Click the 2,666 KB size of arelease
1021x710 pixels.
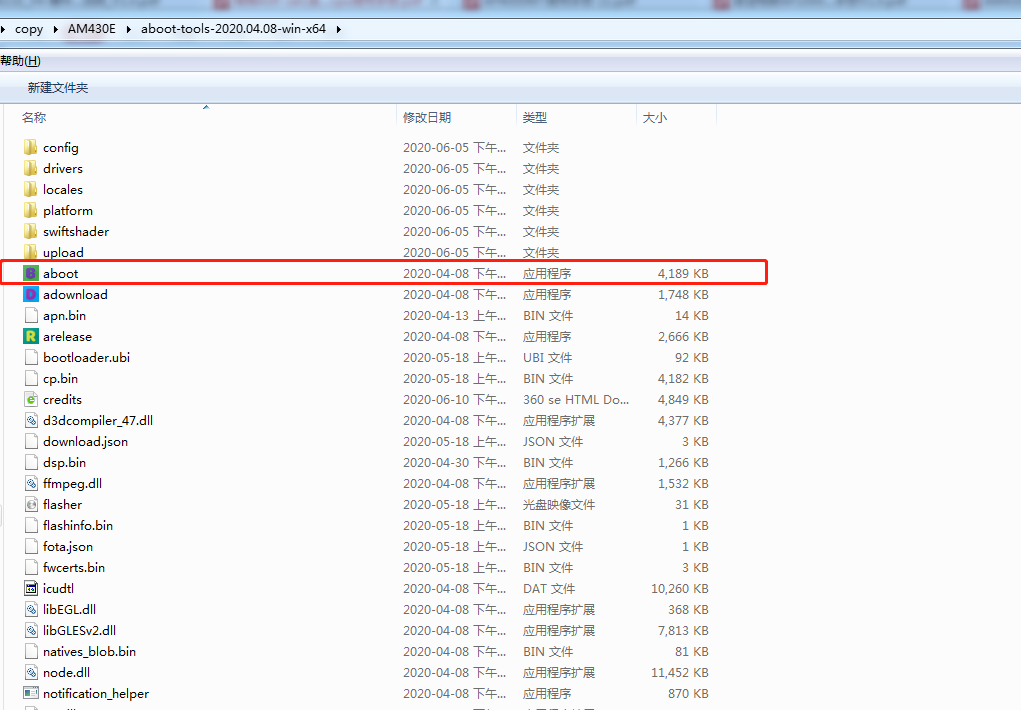683,337
